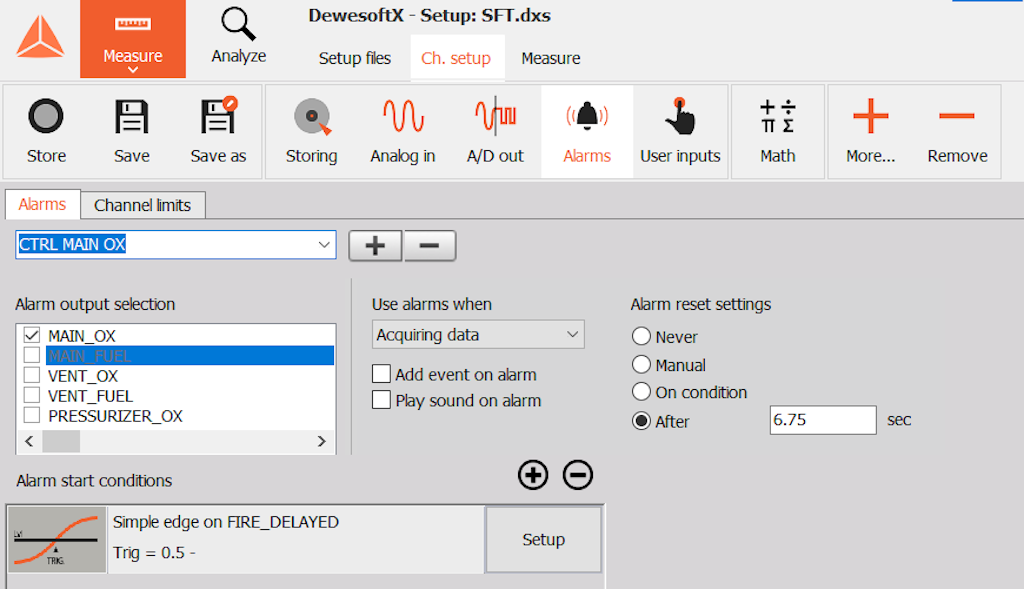Select the Alarms module icon
Viewport: 1024px width, 589px height.
coord(587,131)
